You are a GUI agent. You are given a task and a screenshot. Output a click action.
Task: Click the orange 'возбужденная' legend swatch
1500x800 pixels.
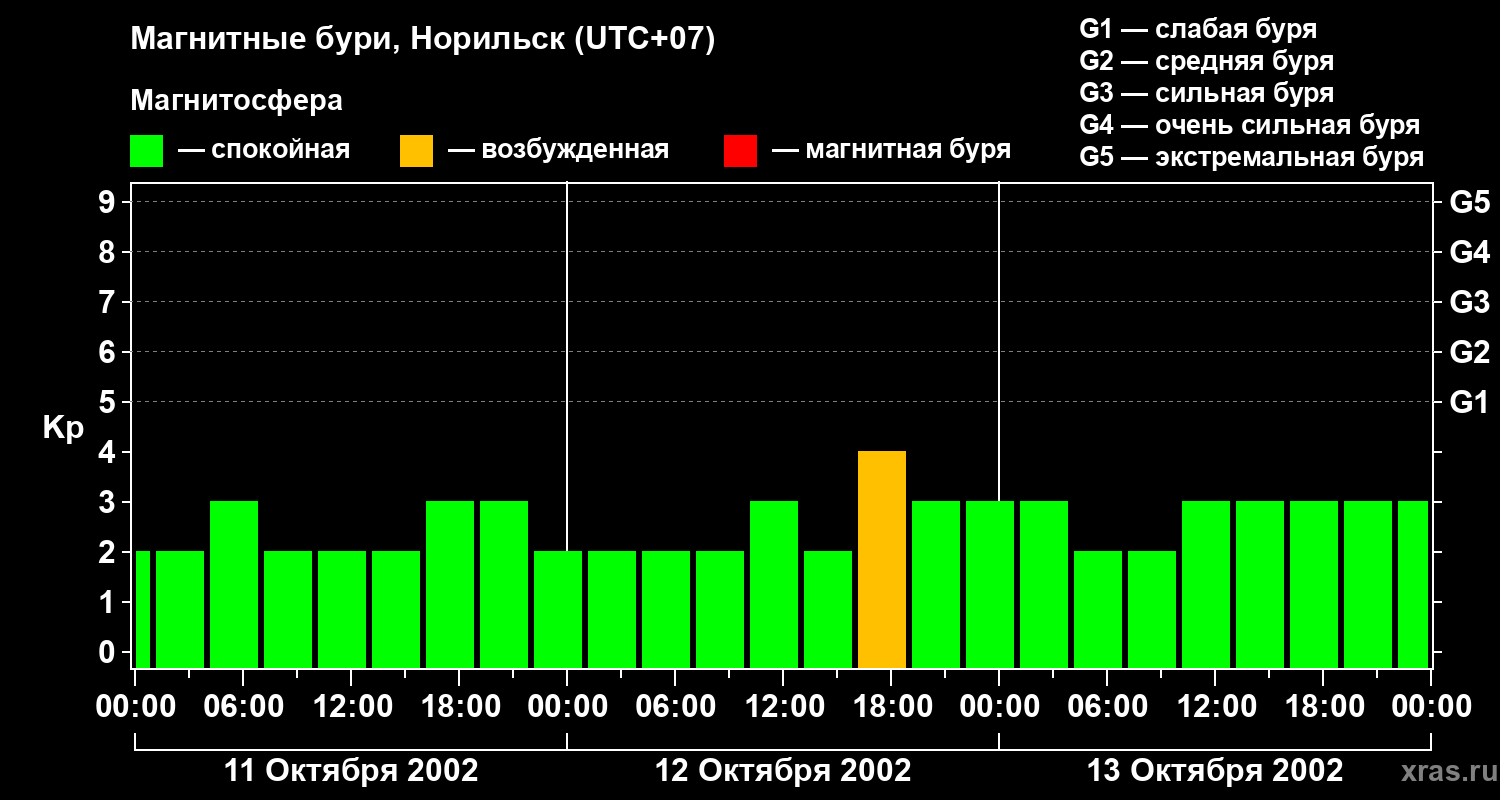coord(416,151)
